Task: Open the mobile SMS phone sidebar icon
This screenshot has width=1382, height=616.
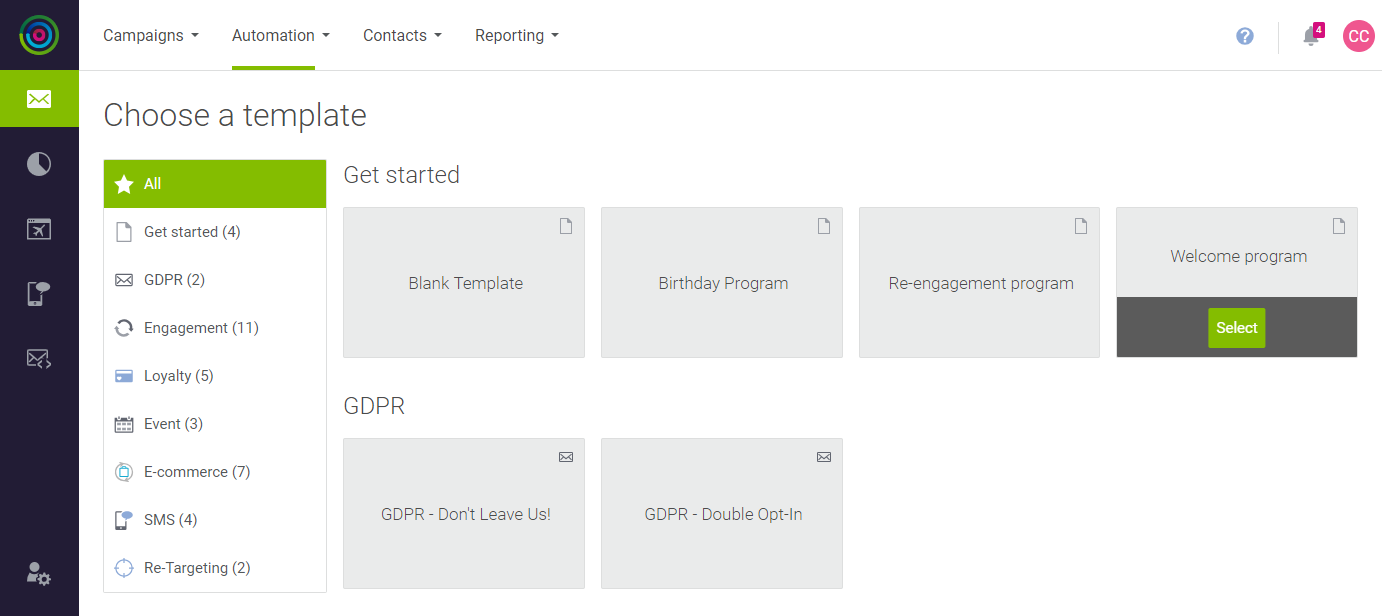Action: click(39, 293)
